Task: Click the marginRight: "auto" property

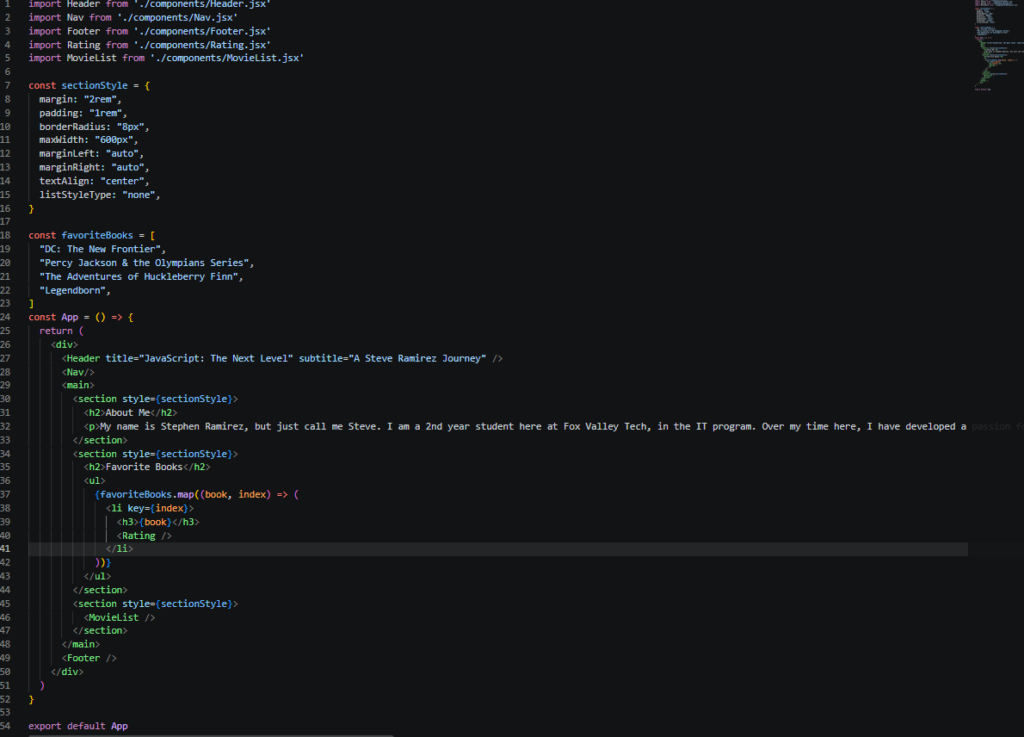Action: pyautogui.click(x=93, y=167)
